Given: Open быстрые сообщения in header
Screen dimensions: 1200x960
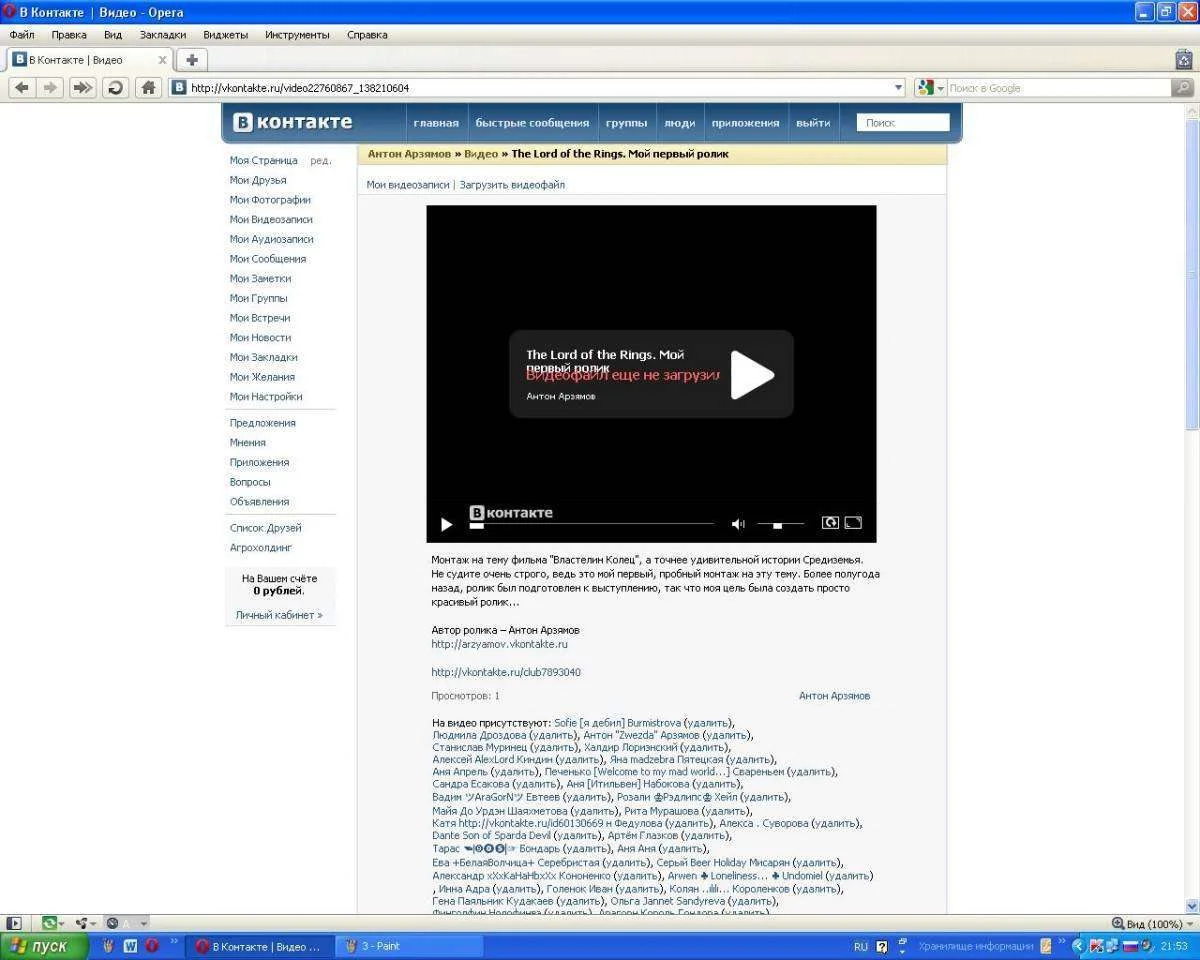Looking at the screenshot, I should coord(532,123).
